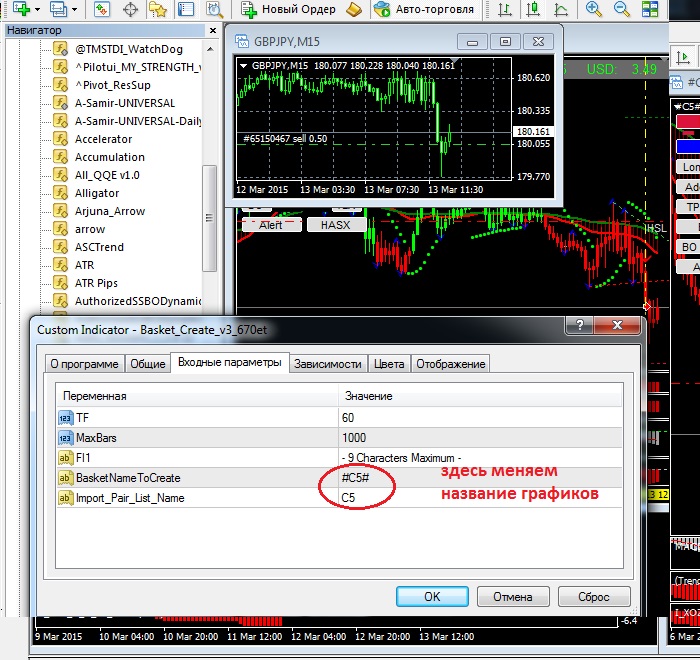Open the Profiles dropdown arrow
Viewport: 700px width, 660px height.
coord(75,9)
